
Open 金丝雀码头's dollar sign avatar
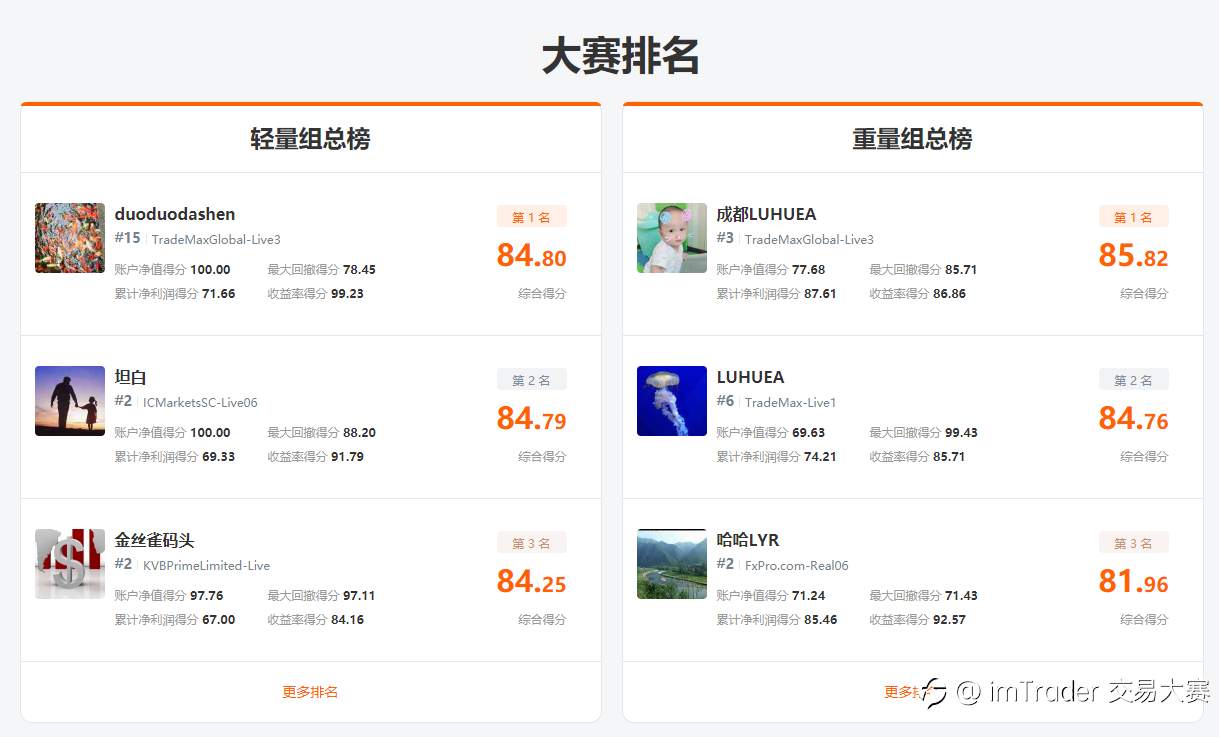pyautogui.click(x=70, y=564)
